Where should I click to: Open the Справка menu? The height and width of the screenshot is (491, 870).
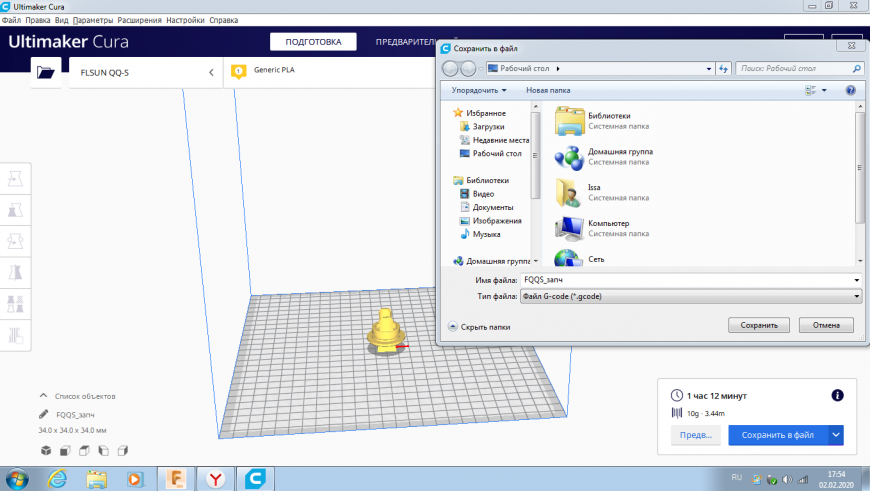[x=224, y=20]
